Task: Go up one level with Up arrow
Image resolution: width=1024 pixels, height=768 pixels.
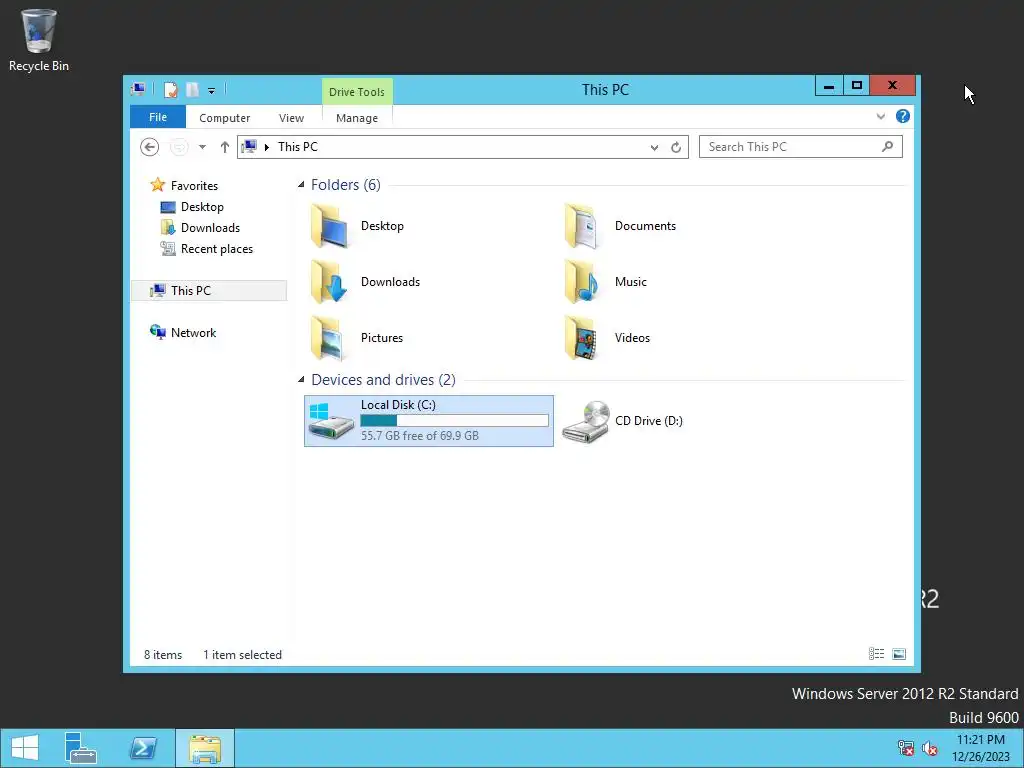Action: [x=225, y=147]
